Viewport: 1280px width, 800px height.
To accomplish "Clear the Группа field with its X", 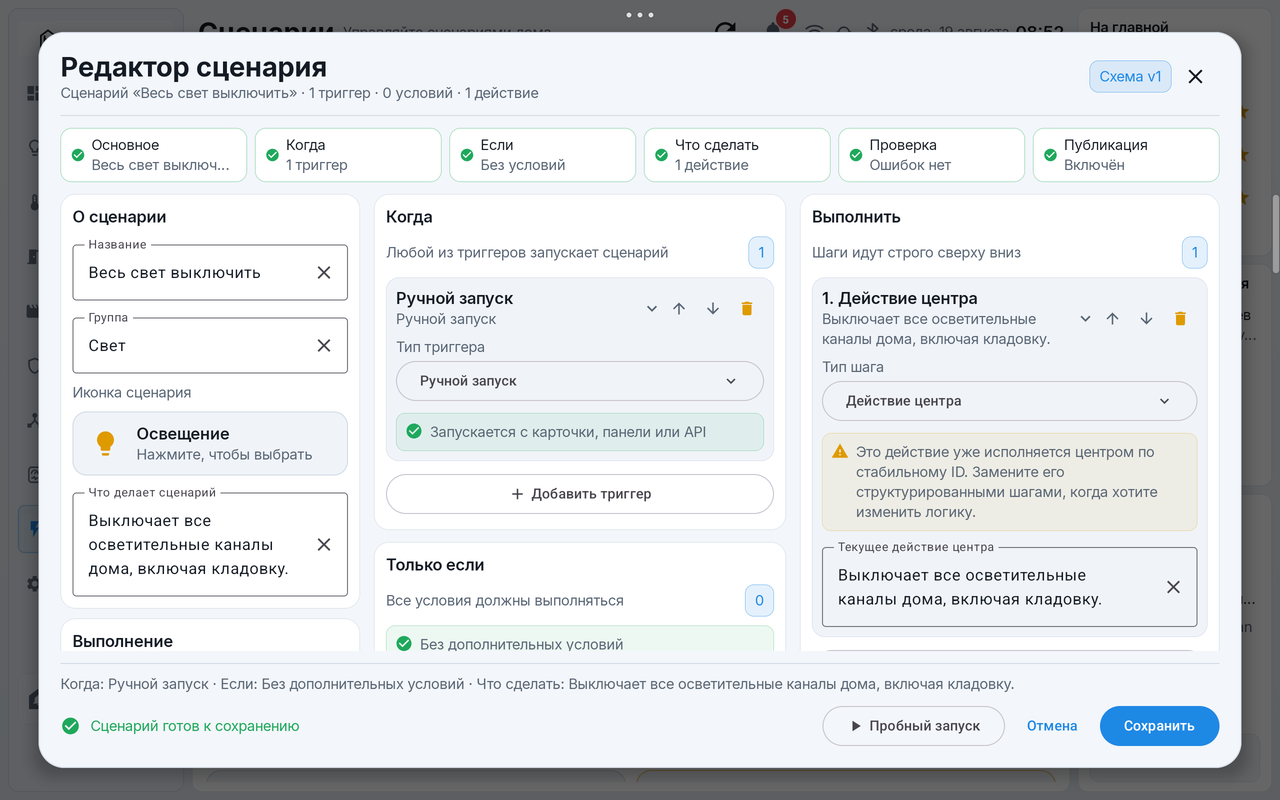I will (x=324, y=345).
